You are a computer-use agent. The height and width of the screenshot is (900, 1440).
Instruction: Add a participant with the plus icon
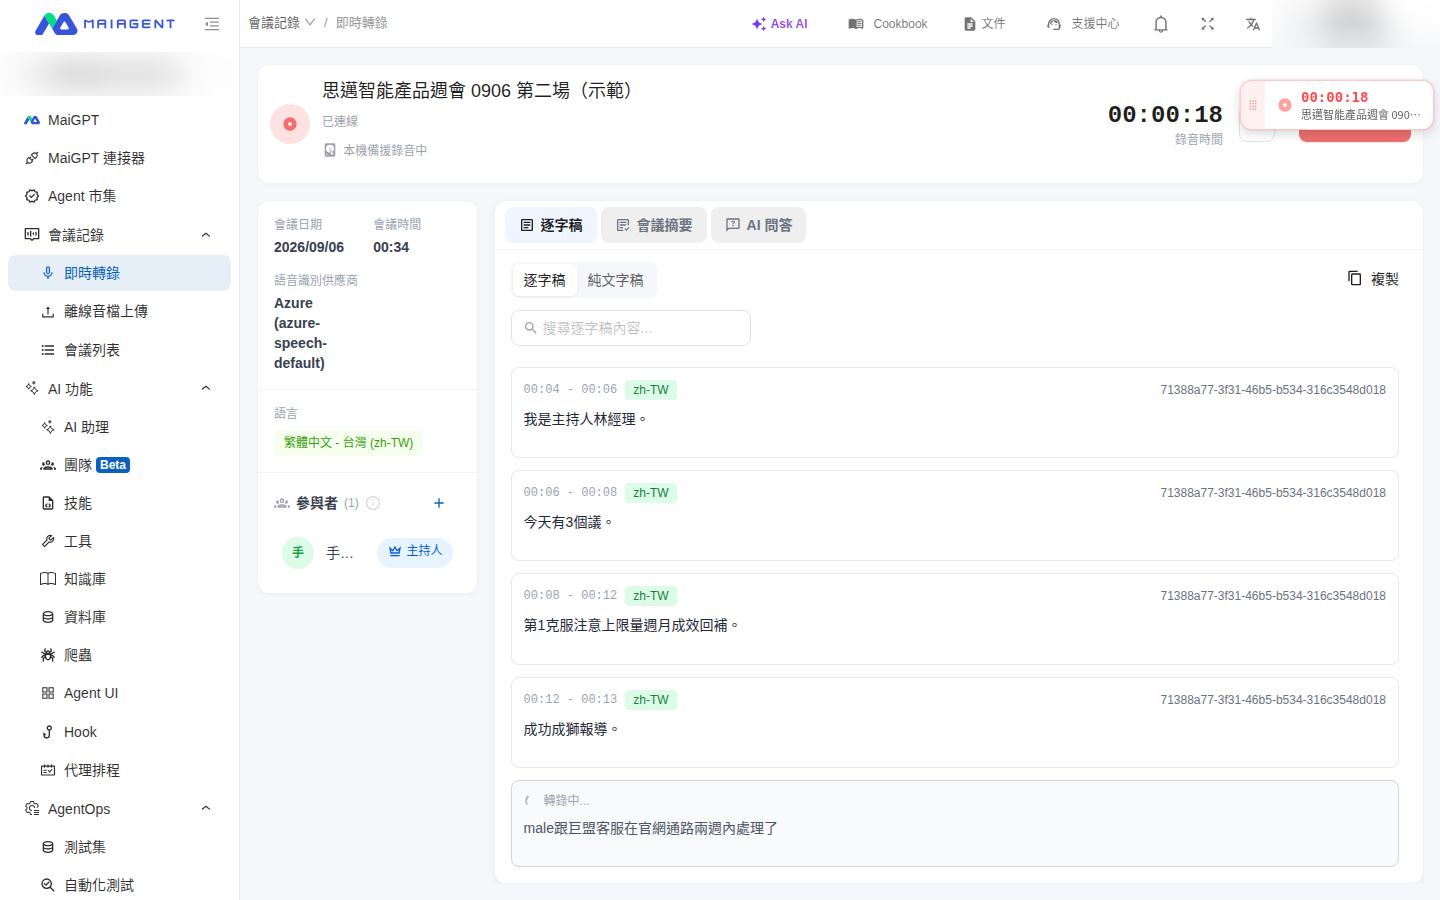(438, 503)
